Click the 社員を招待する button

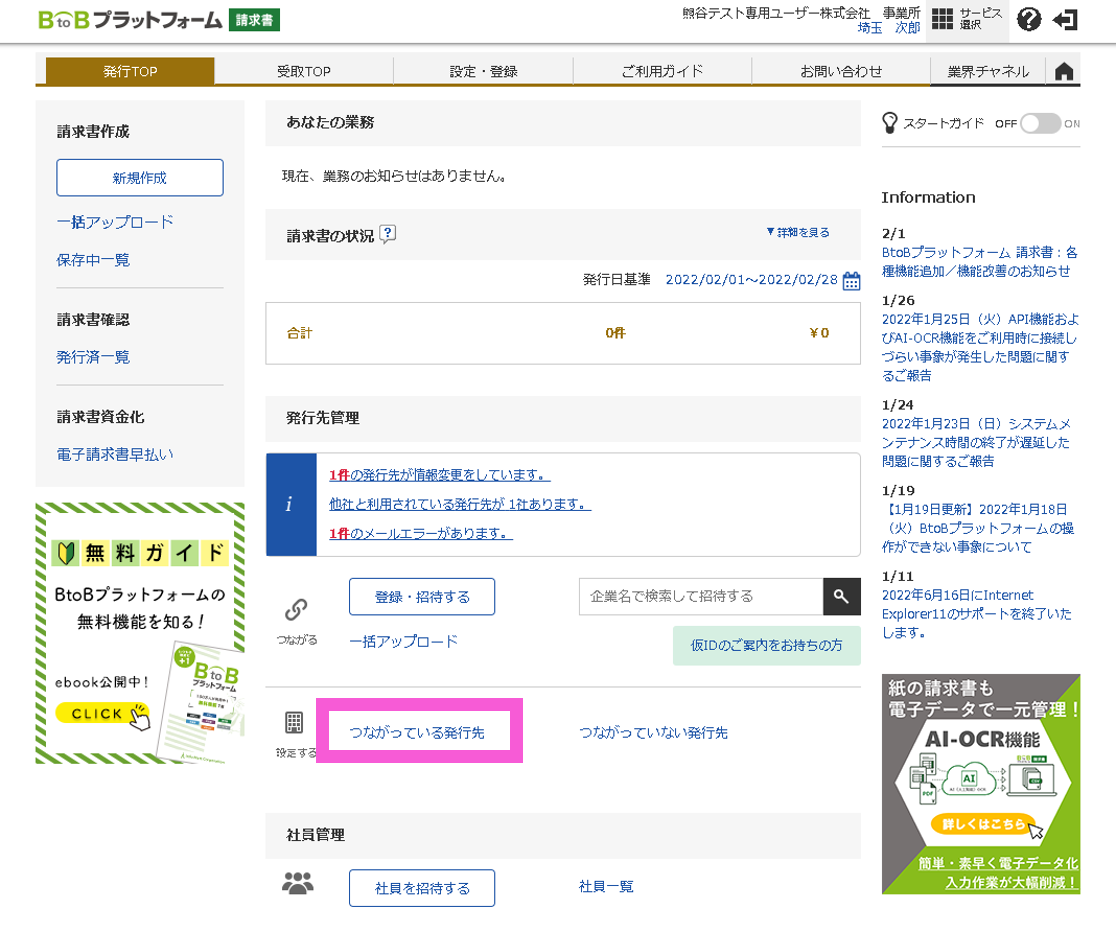tap(422, 888)
